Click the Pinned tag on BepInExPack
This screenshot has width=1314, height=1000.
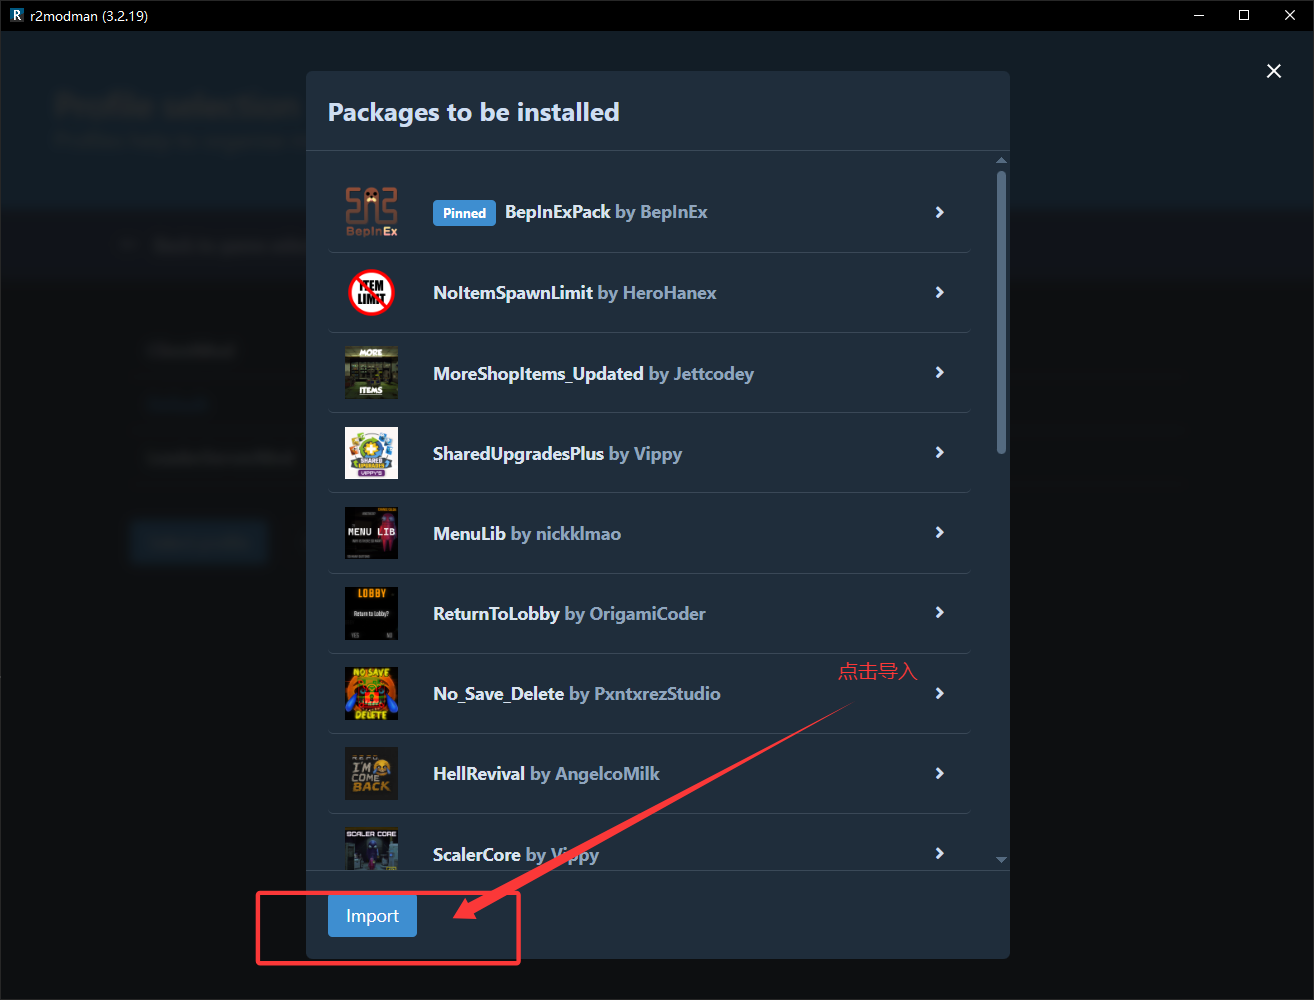(464, 213)
